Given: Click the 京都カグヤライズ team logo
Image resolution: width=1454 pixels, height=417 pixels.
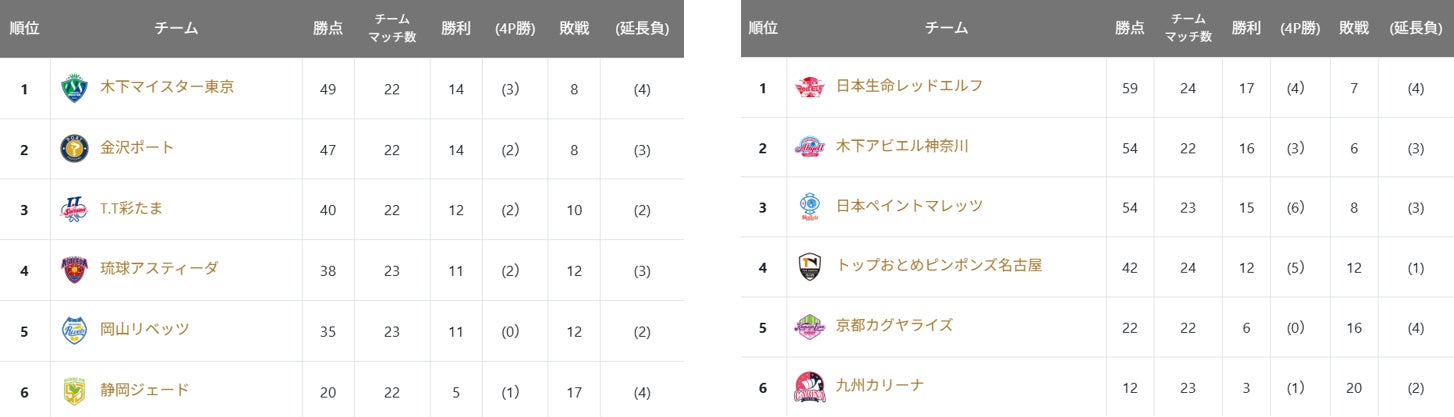Looking at the screenshot, I should click(809, 326).
